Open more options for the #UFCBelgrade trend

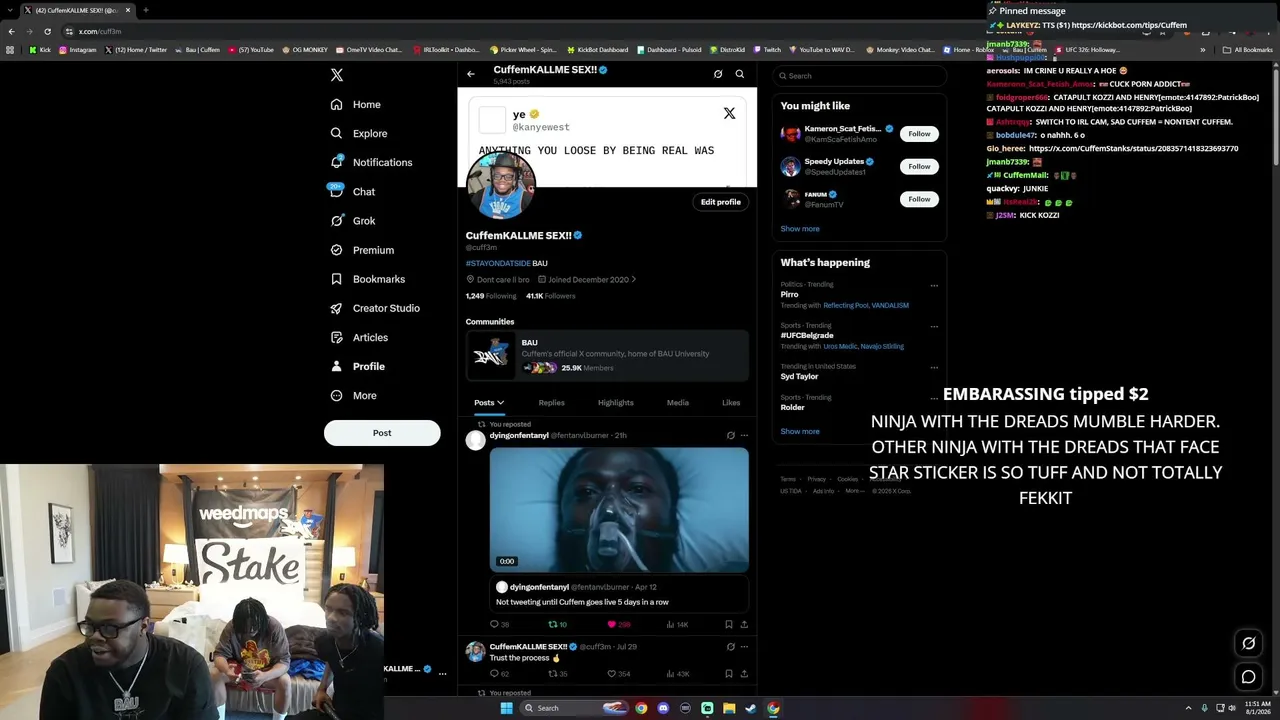pos(934,327)
